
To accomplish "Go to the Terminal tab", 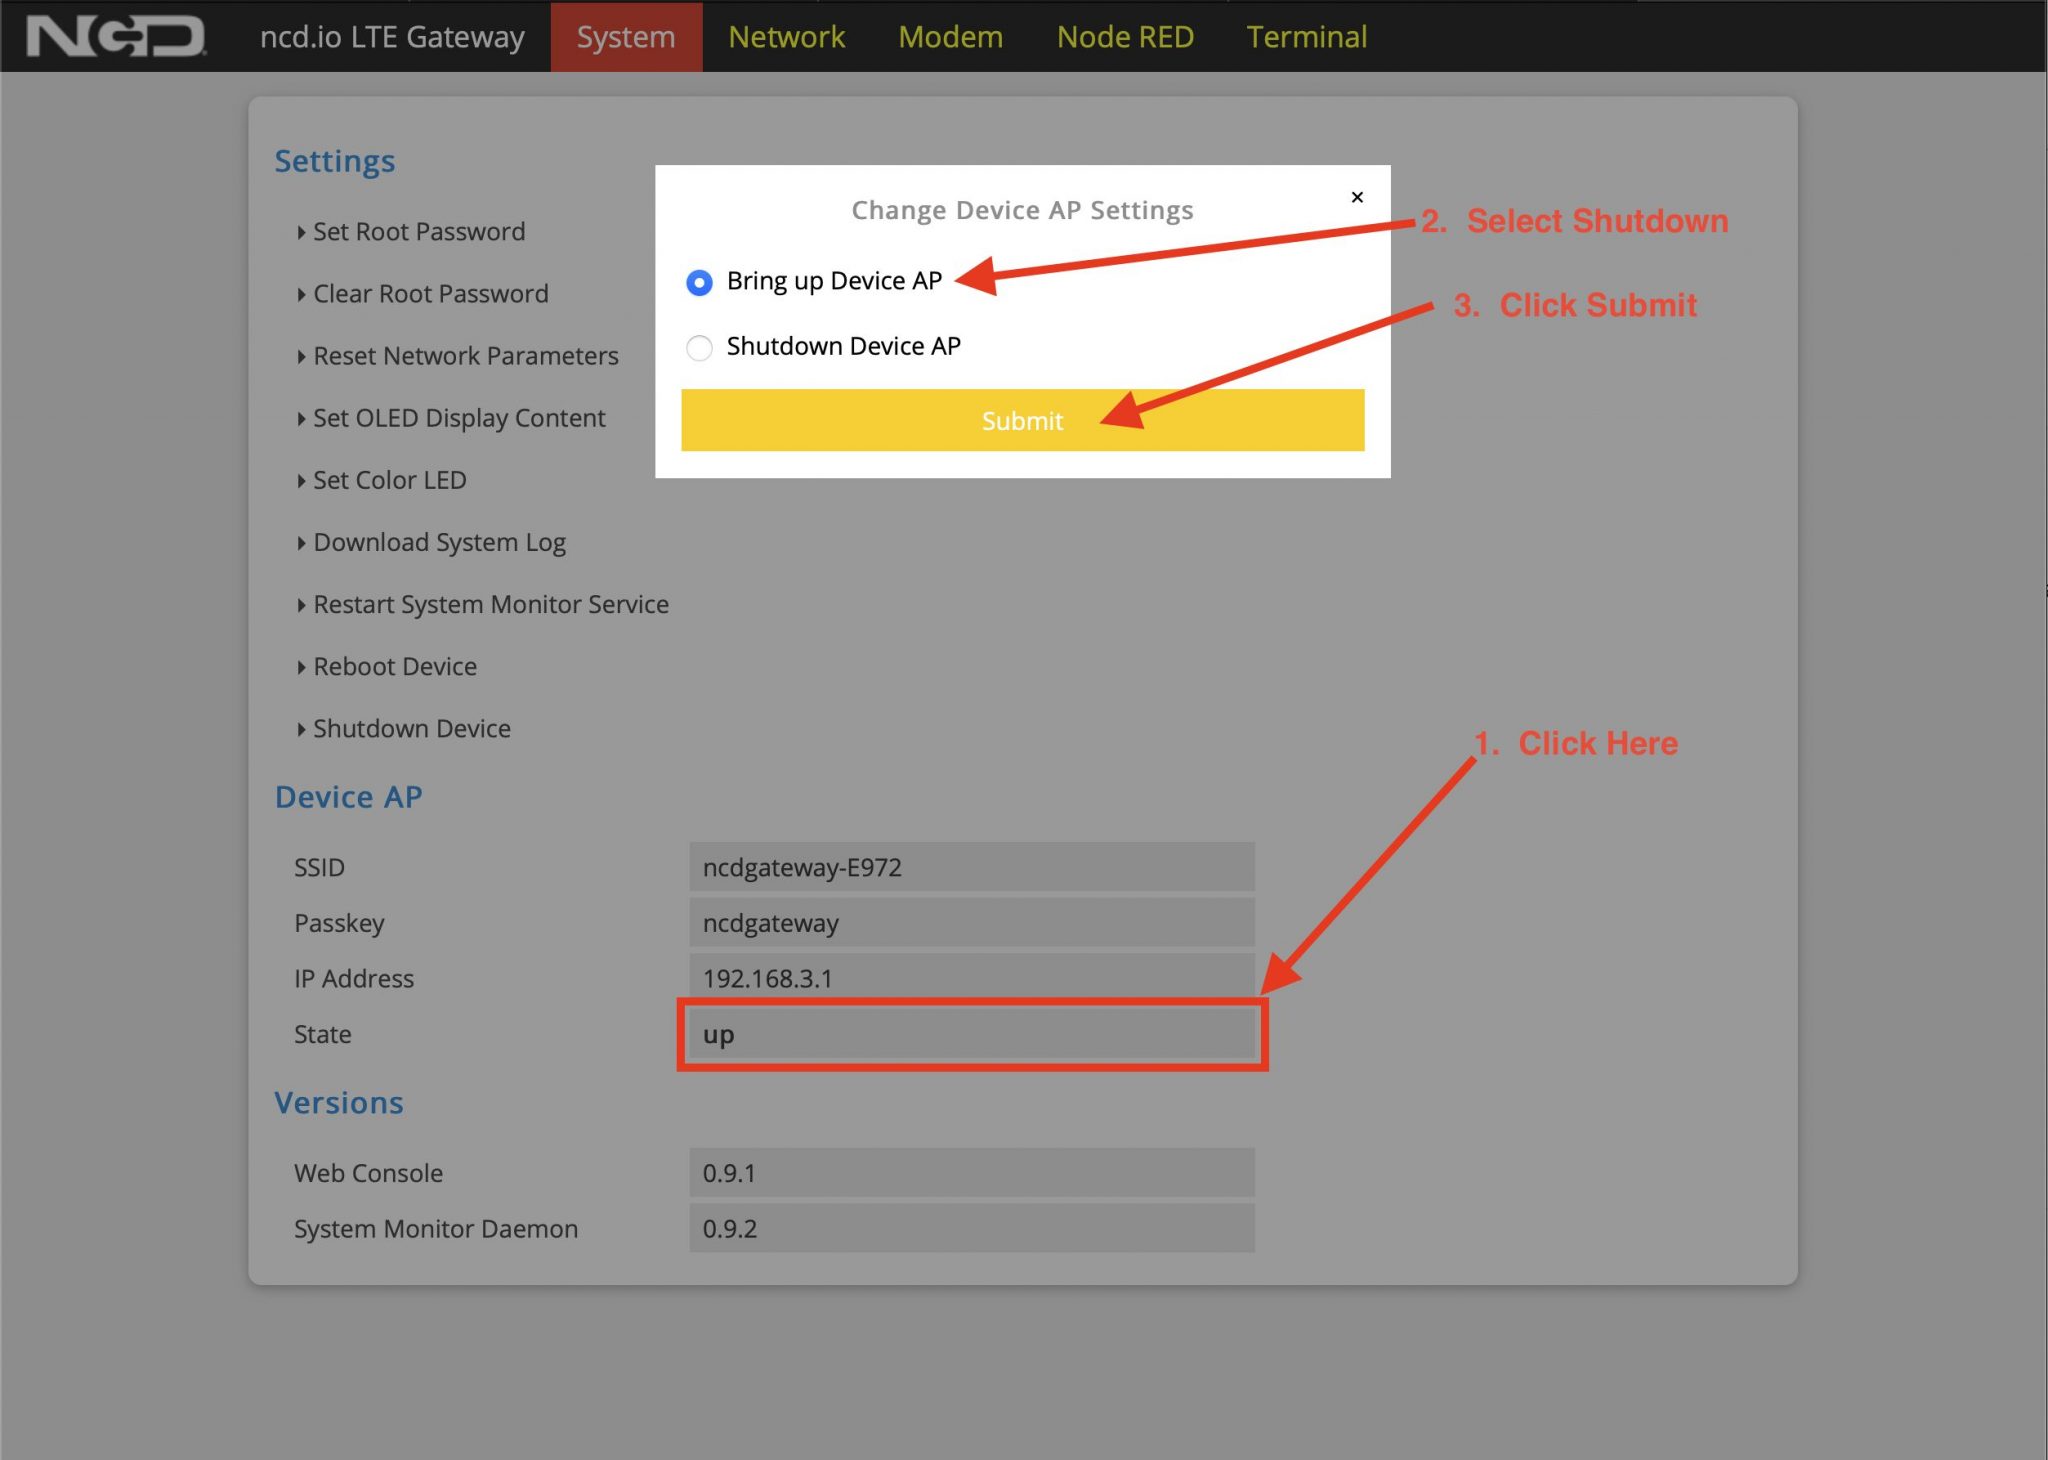I will point(1306,37).
